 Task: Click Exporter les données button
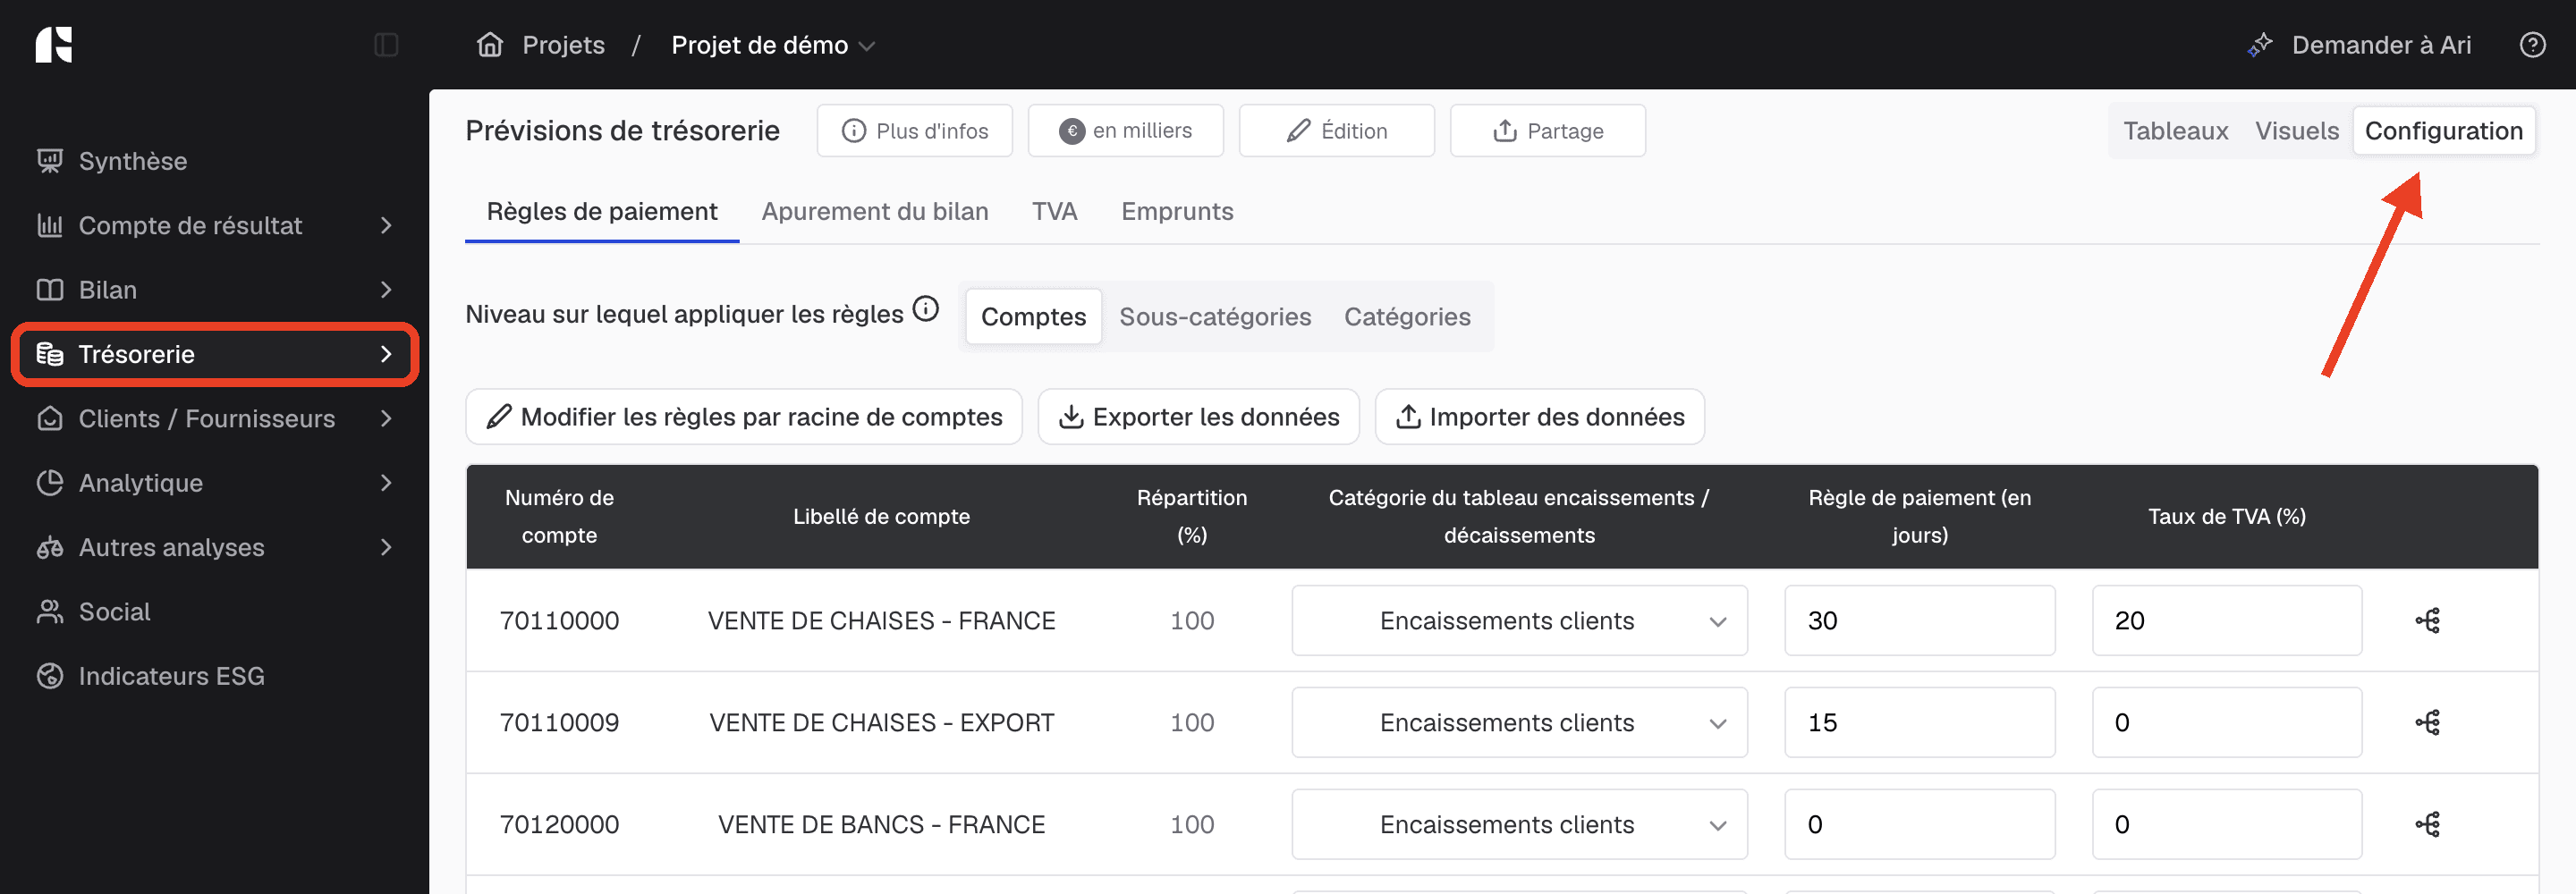[1198, 417]
